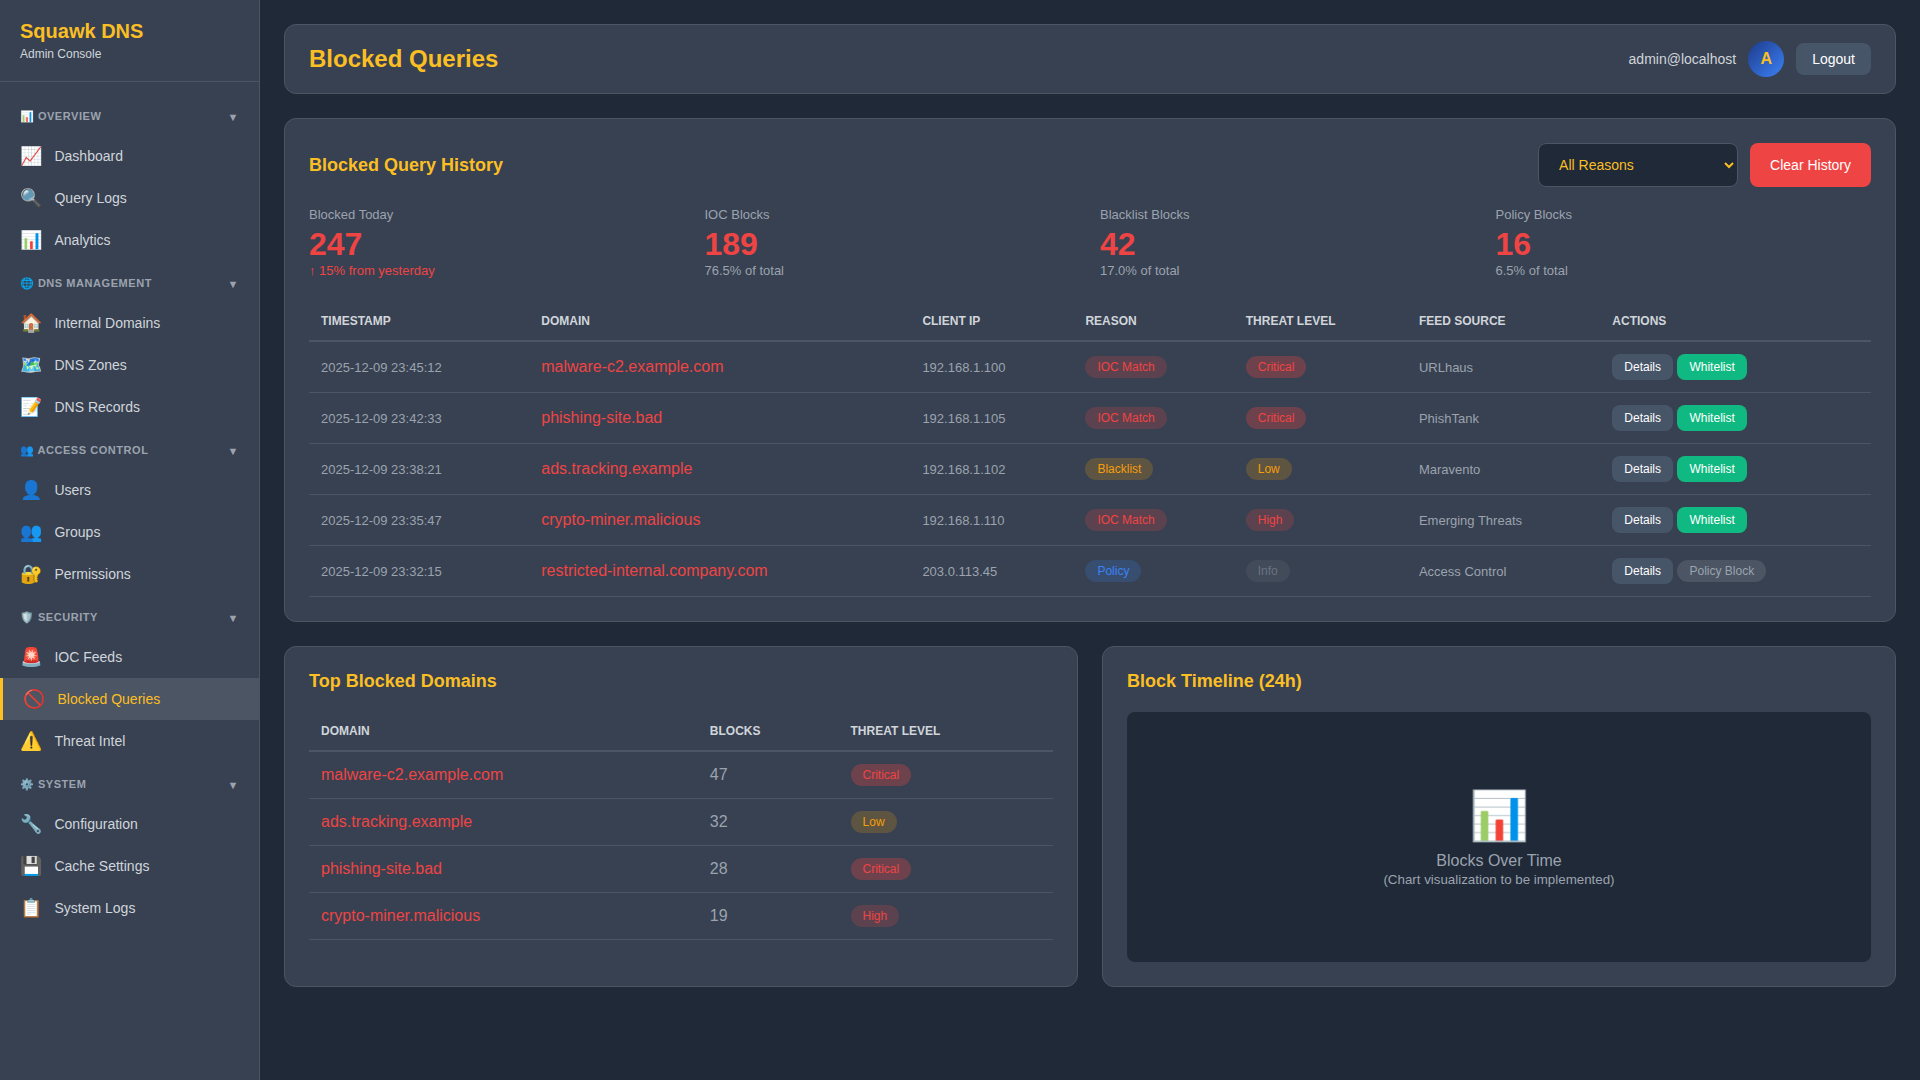Screen dimensions: 1920x1080
Task: Click the Squawk DNS logo title
Action: pos(82,31)
